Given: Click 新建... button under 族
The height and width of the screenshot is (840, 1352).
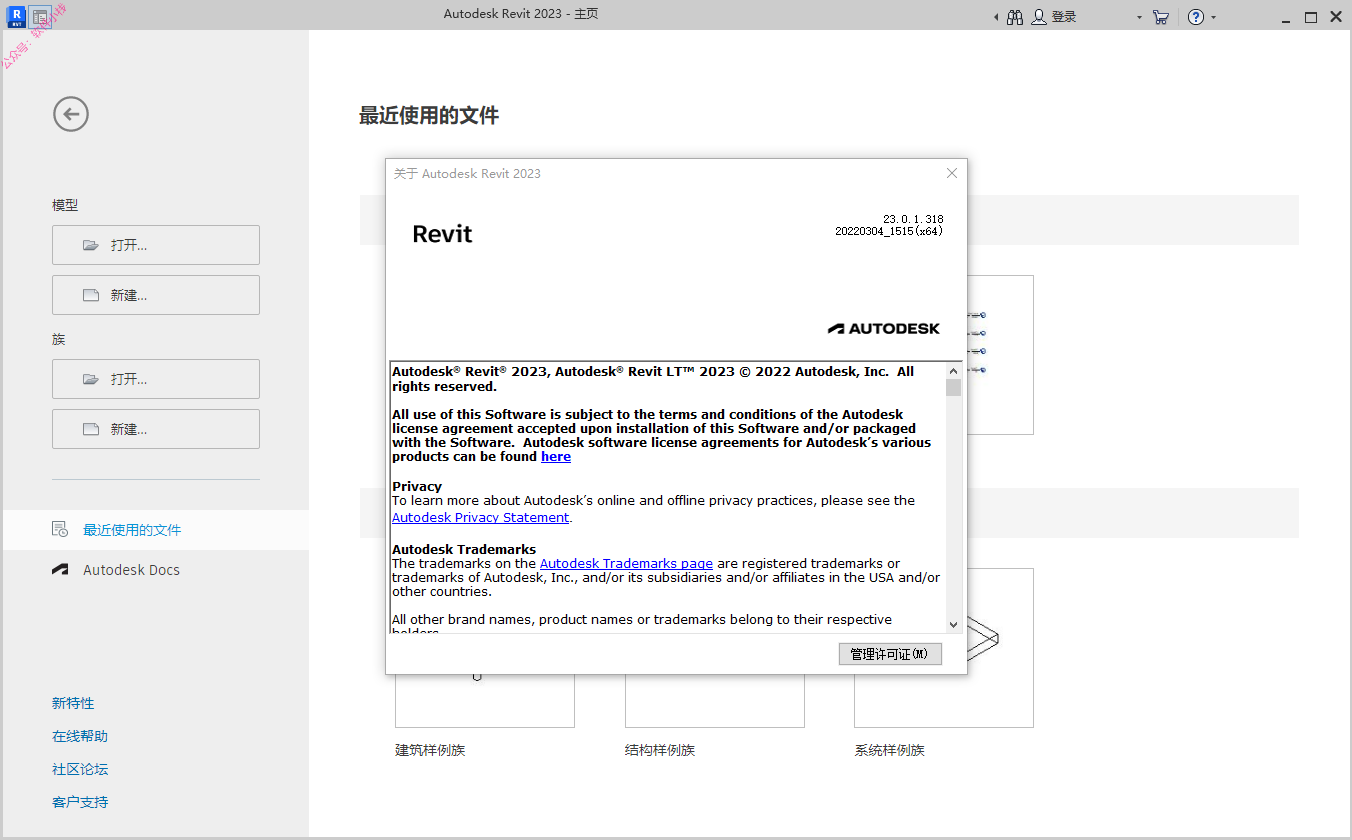Looking at the screenshot, I should pos(156,429).
